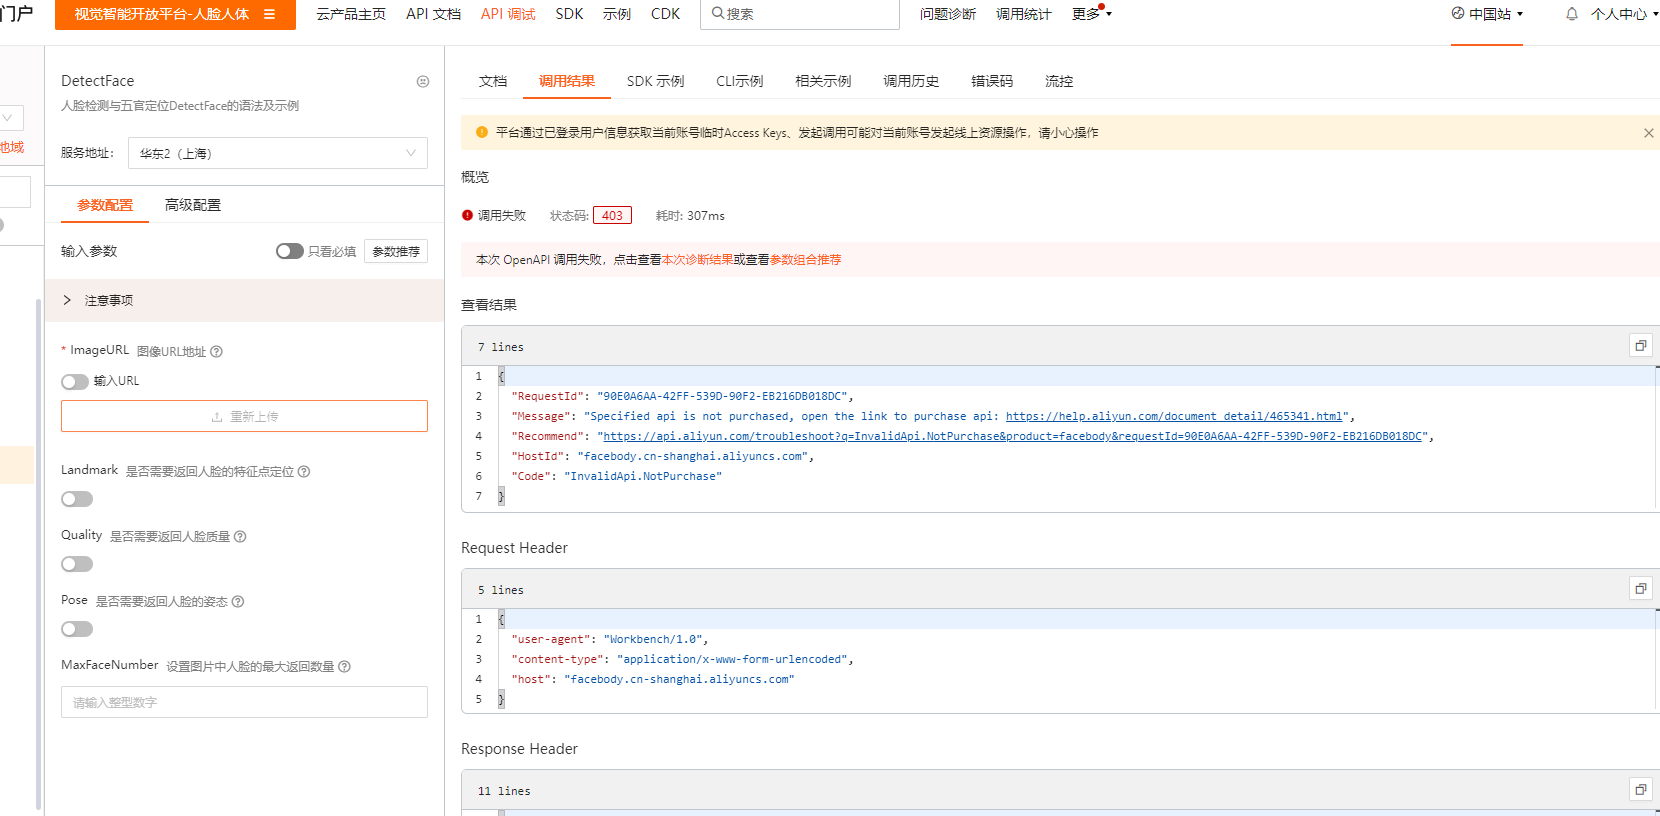Copy the 7 lines result JSON
The width and height of the screenshot is (1660, 816).
pos(1640,346)
